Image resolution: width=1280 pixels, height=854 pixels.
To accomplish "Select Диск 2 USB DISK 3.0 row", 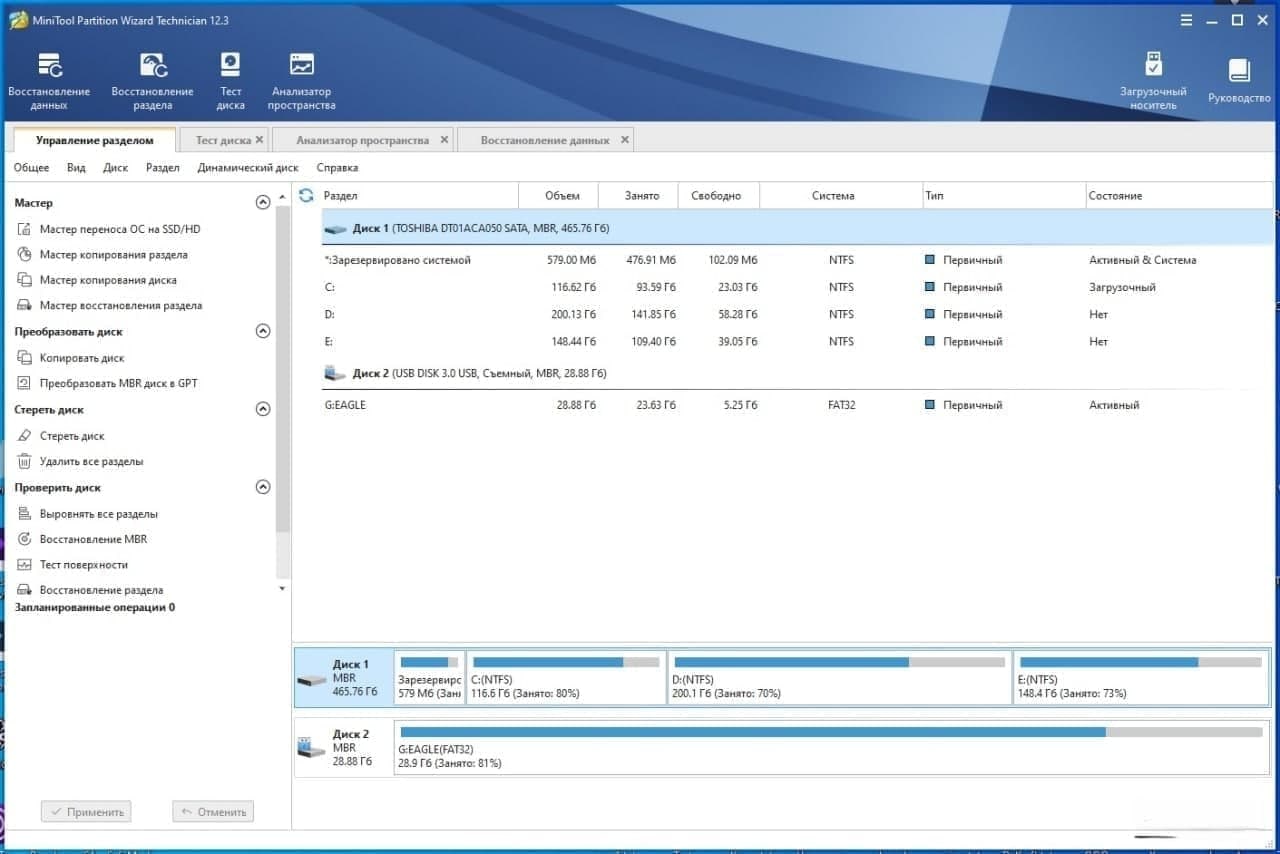I will tap(798, 373).
